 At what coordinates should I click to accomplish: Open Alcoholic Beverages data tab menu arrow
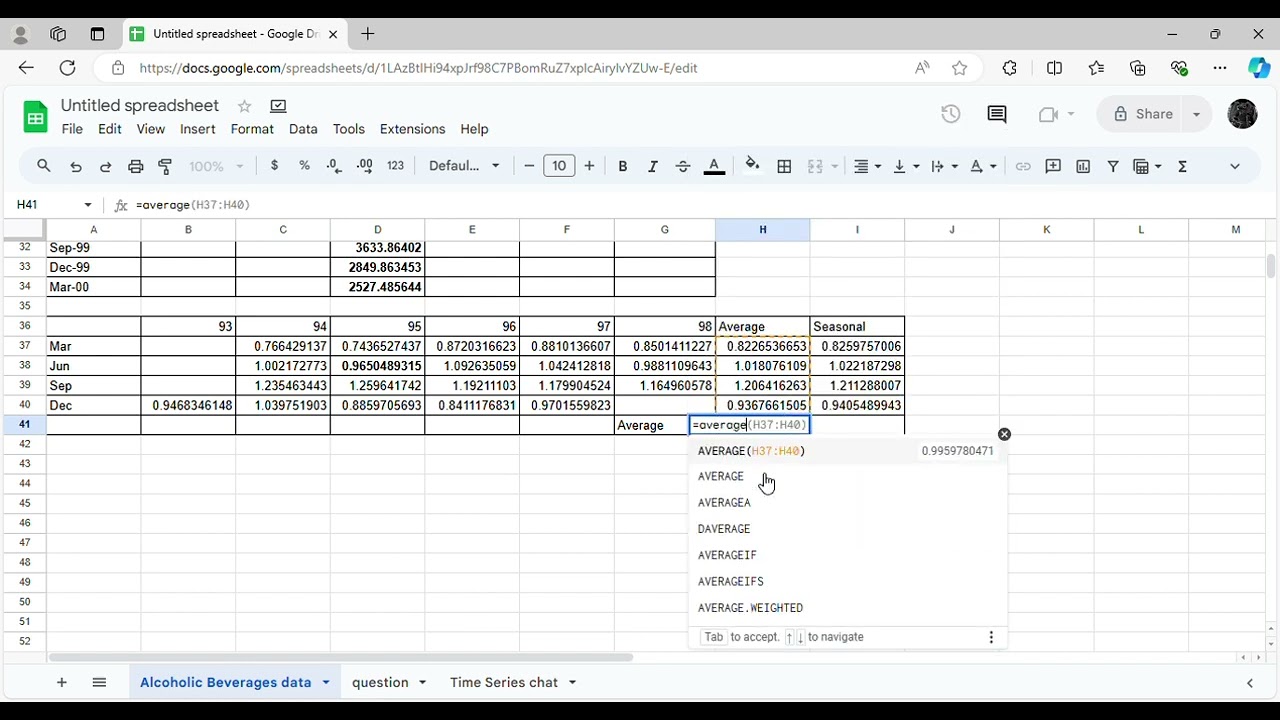[326, 682]
